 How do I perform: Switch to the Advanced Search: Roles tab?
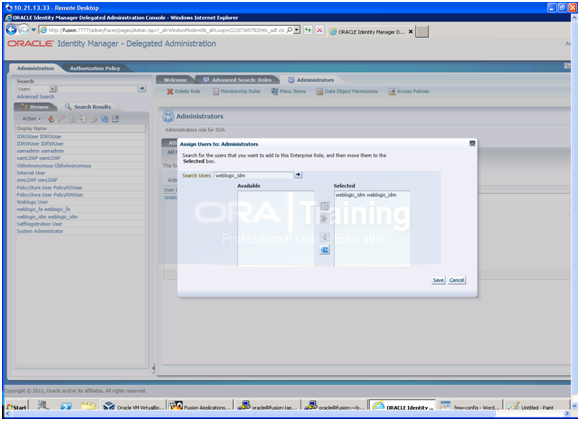237,80
